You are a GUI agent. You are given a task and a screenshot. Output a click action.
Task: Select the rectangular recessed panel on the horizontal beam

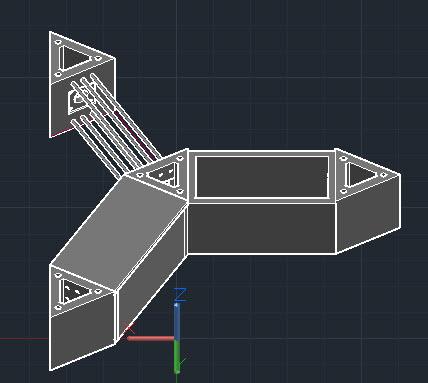tap(262, 177)
